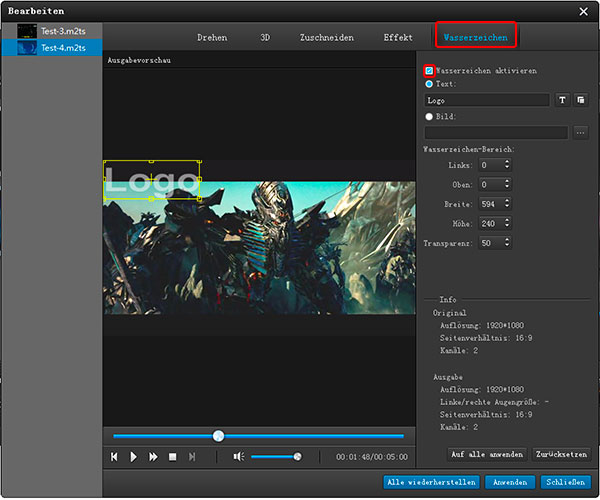
Task: Increase the Breite value with up arrow
Action: pyautogui.click(x=507, y=201)
